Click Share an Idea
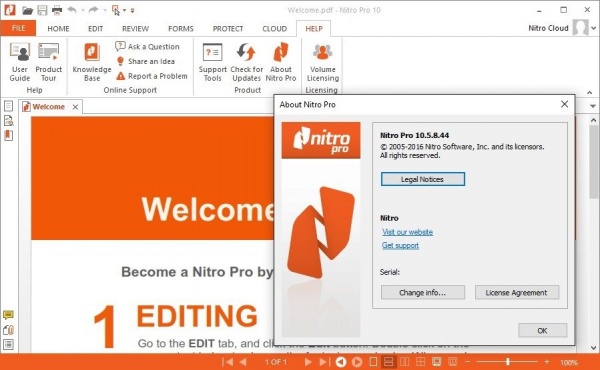The image size is (600, 370). point(145,61)
